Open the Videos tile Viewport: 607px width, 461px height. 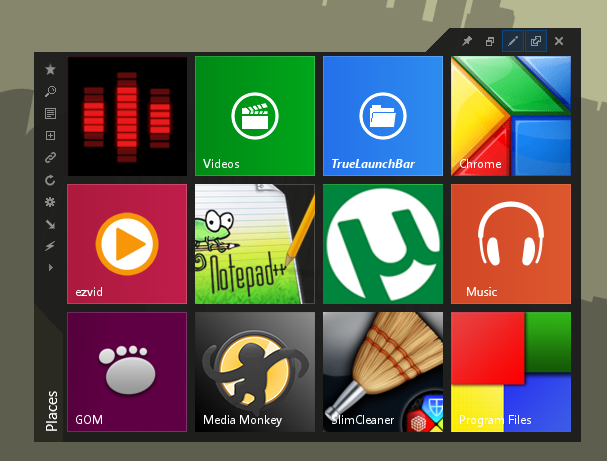(255, 116)
